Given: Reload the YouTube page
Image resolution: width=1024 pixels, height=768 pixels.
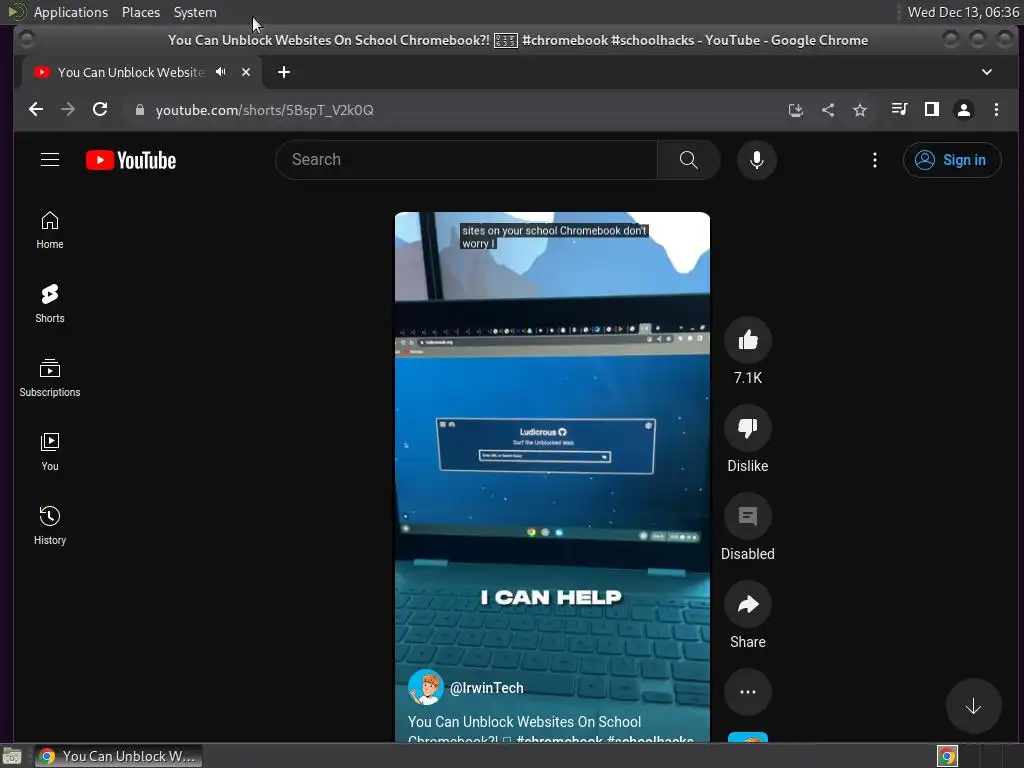Looking at the screenshot, I should 100,110.
